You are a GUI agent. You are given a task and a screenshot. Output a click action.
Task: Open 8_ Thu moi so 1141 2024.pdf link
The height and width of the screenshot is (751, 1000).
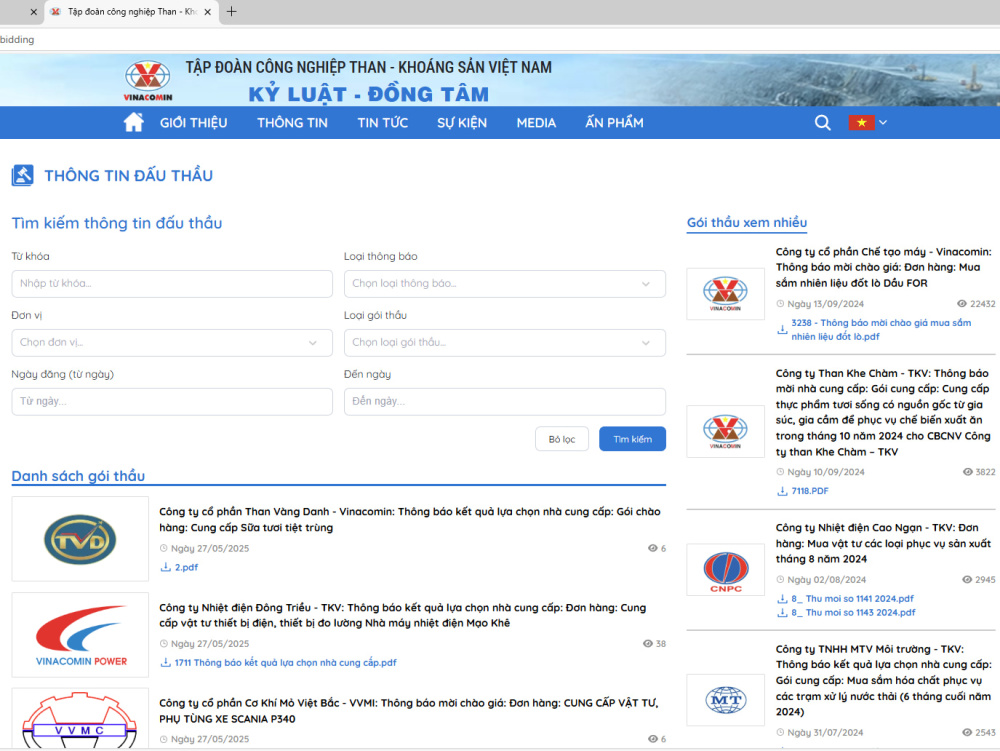pos(853,599)
